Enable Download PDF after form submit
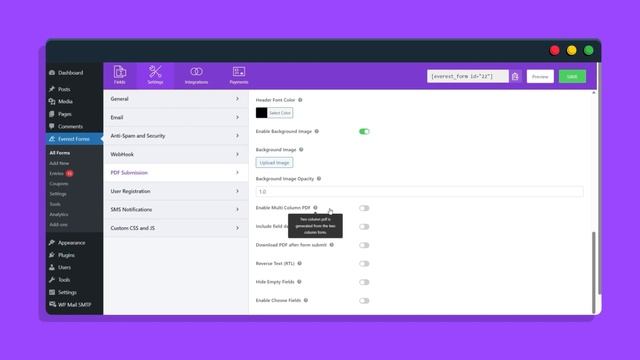Viewport: 640px width, 360px height. click(364, 245)
